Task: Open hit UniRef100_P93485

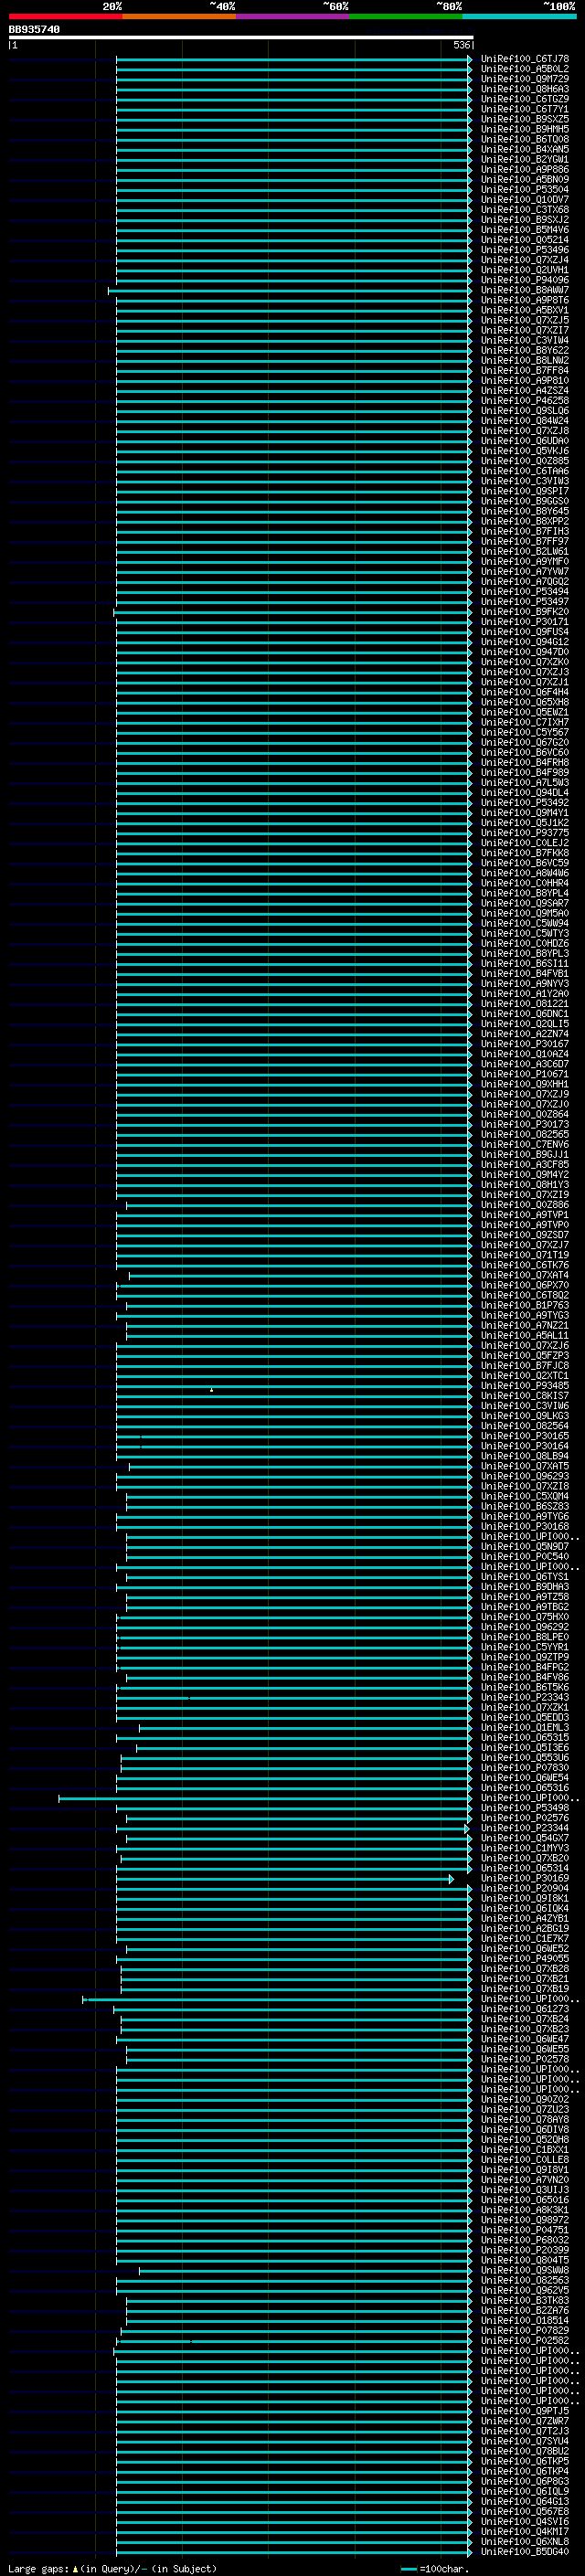Action: pos(524,1386)
